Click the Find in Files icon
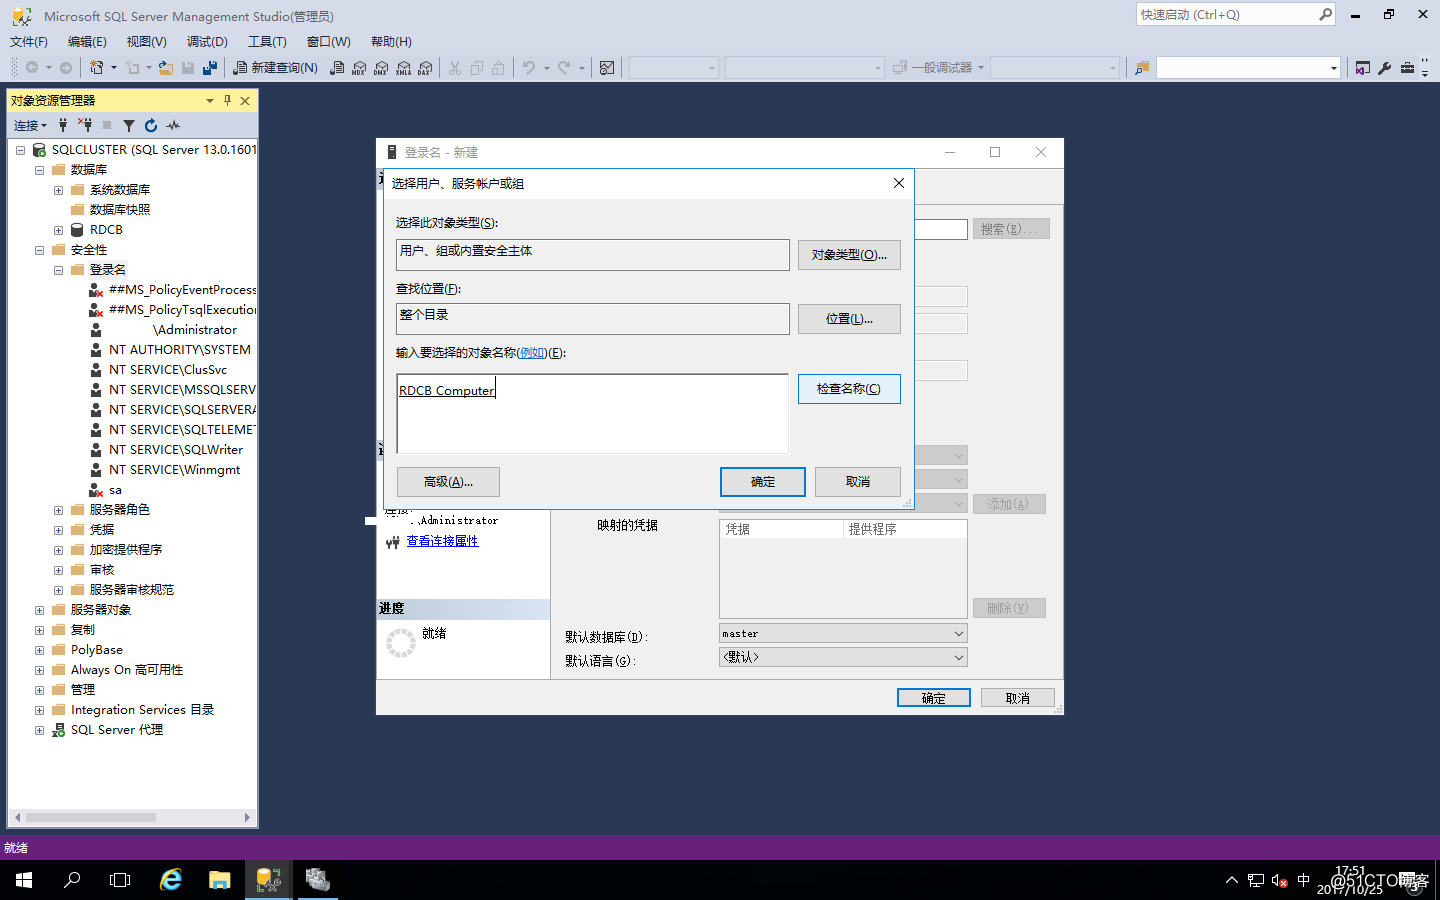The height and width of the screenshot is (900, 1440). [1141, 68]
